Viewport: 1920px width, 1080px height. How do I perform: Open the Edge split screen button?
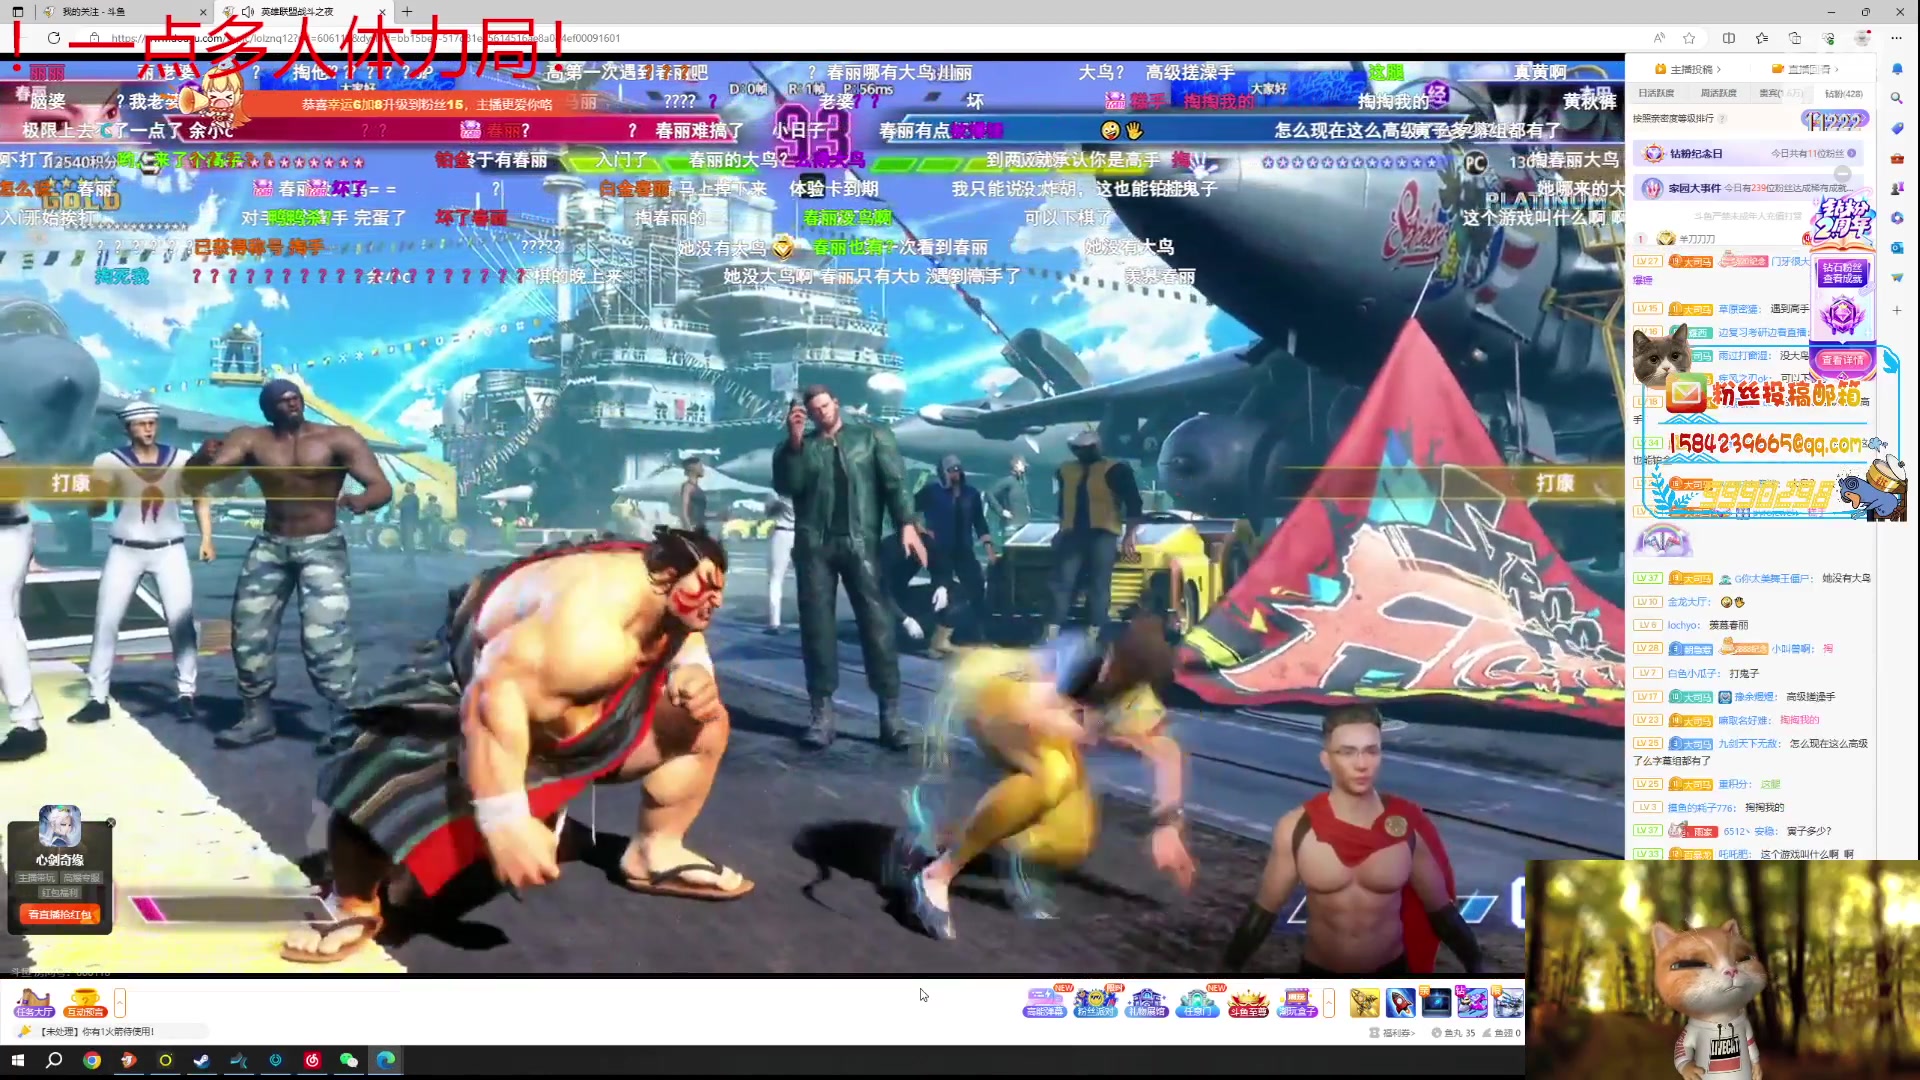click(x=1729, y=38)
